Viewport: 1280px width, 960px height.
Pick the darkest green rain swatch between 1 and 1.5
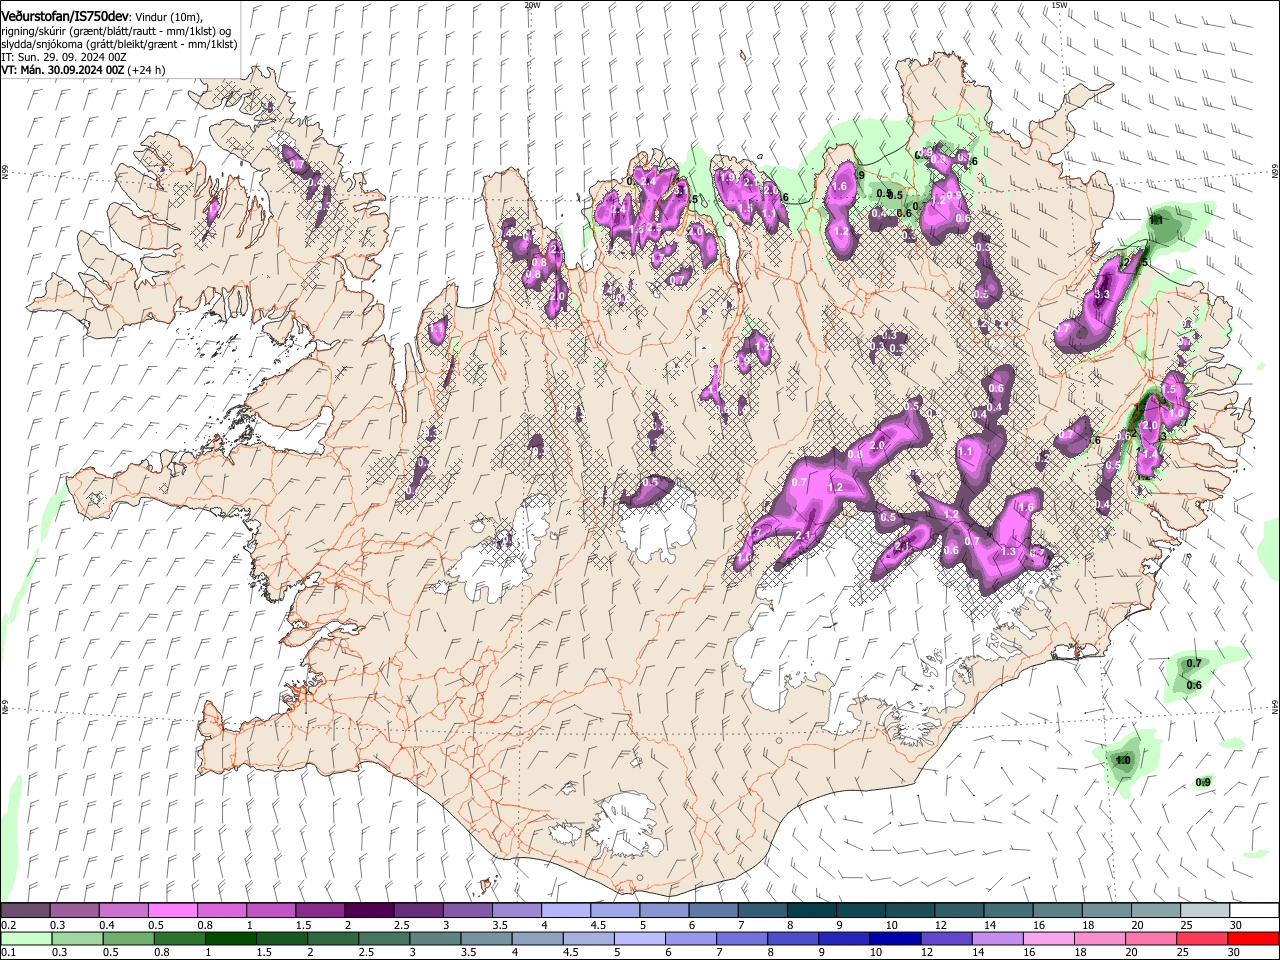click(x=230, y=938)
